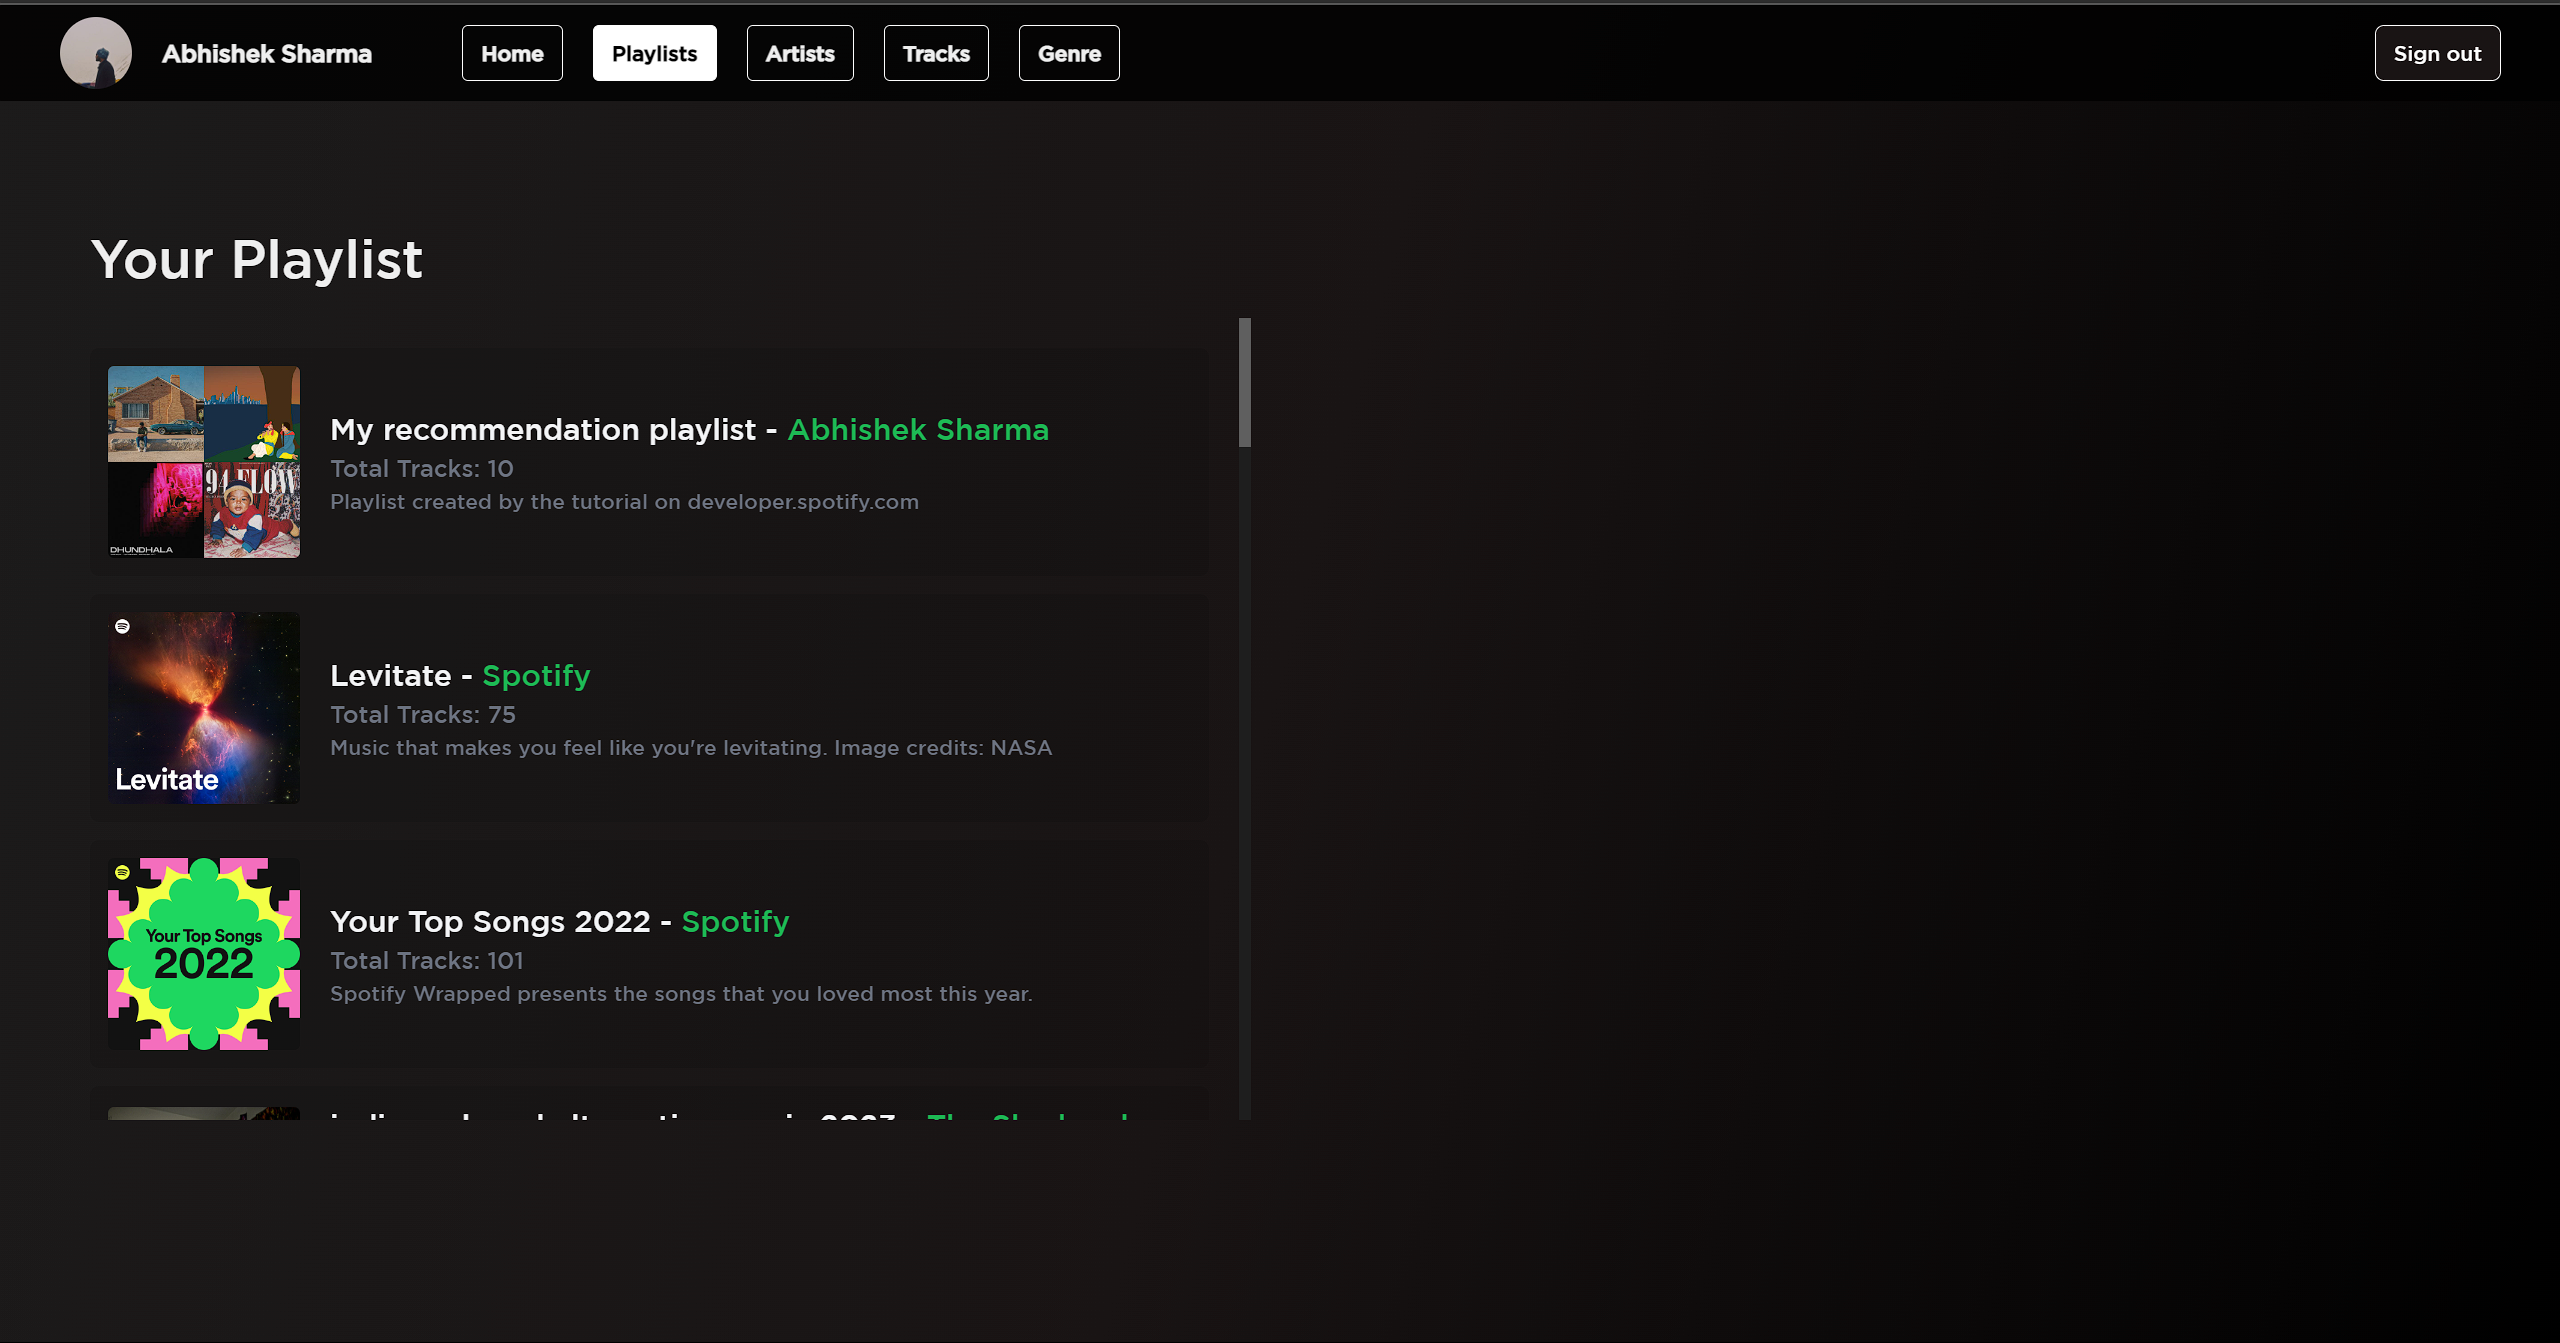Open My recommendation playlist cover thumbnail
Screen dimensions: 2560x1343
(x=204, y=462)
